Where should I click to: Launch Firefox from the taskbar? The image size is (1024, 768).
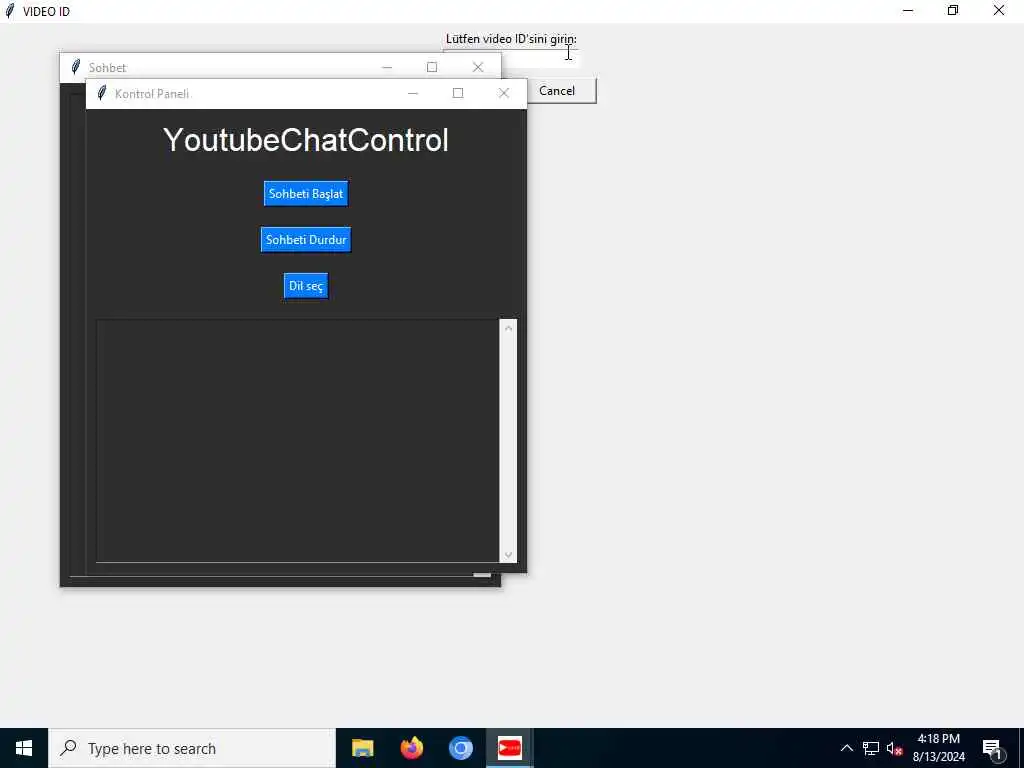[411, 748]
